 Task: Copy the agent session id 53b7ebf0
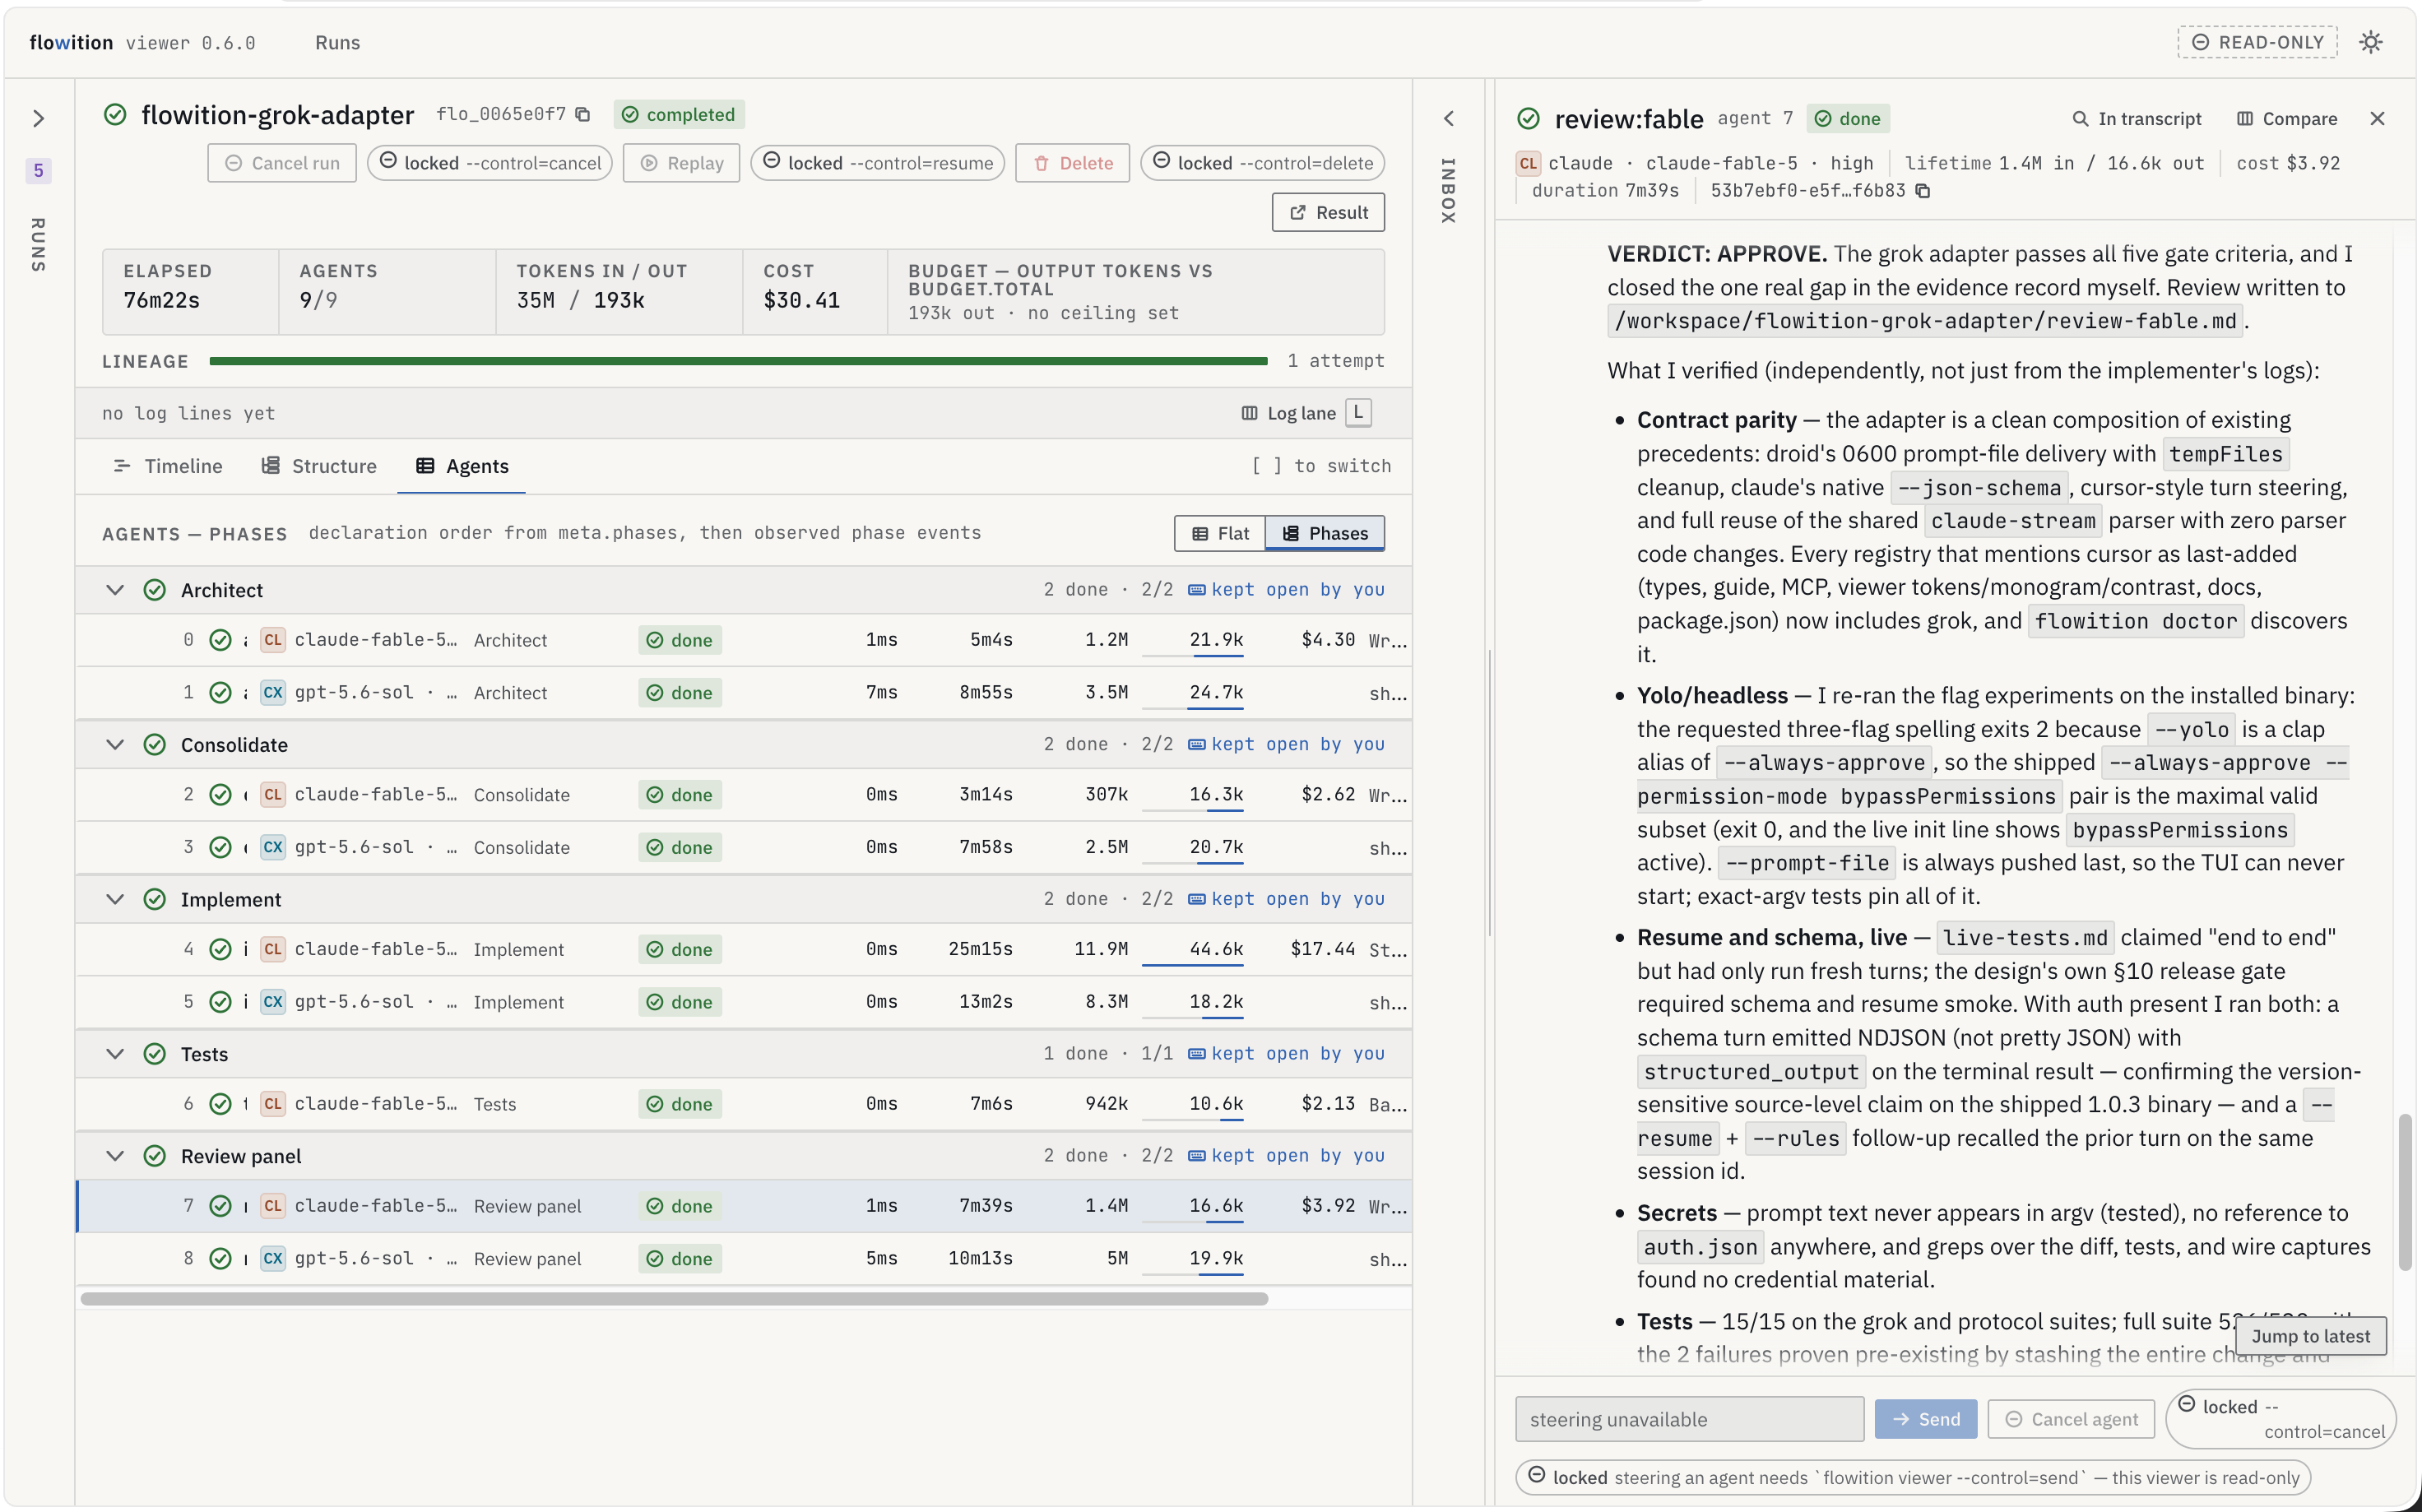point(1922,191)
